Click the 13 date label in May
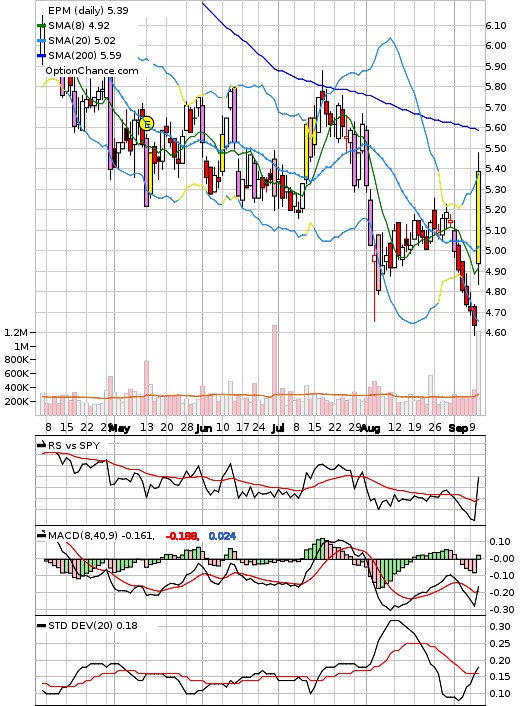Screen dimensions: 526x706 [x=146, y=427]
